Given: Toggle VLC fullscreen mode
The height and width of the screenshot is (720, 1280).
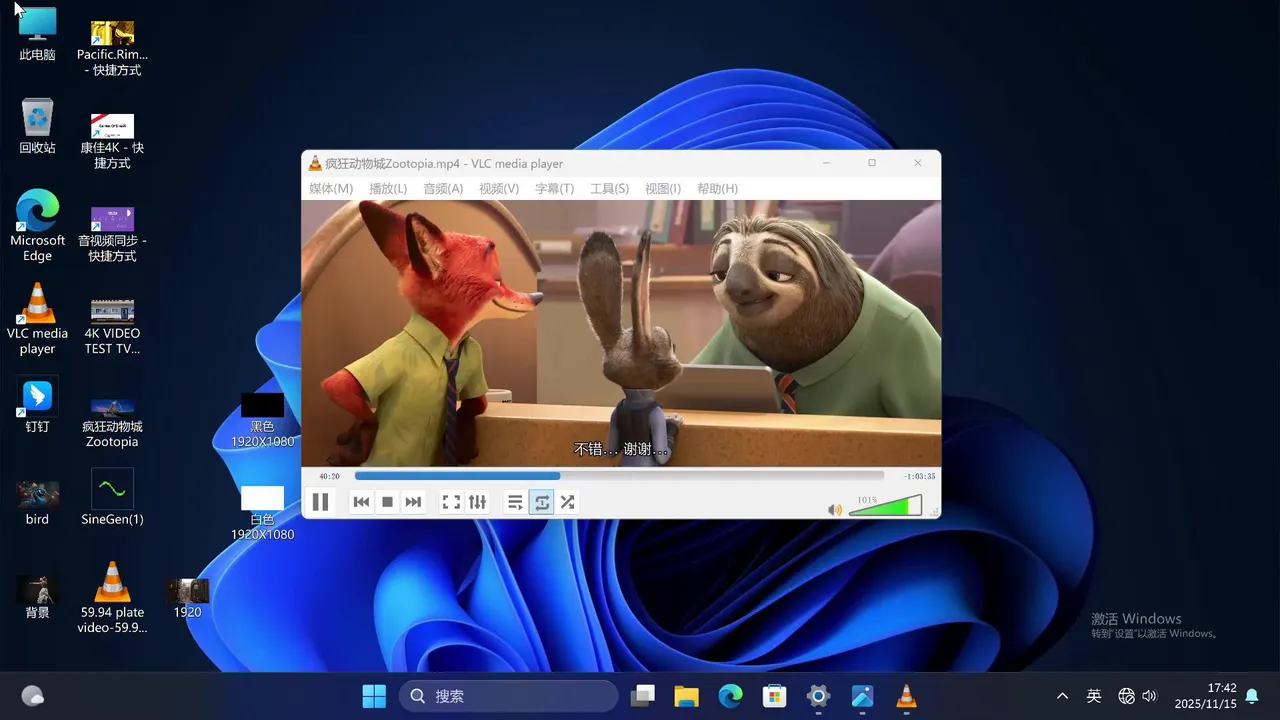Looking at the screenshot, I should pos(451,502).
